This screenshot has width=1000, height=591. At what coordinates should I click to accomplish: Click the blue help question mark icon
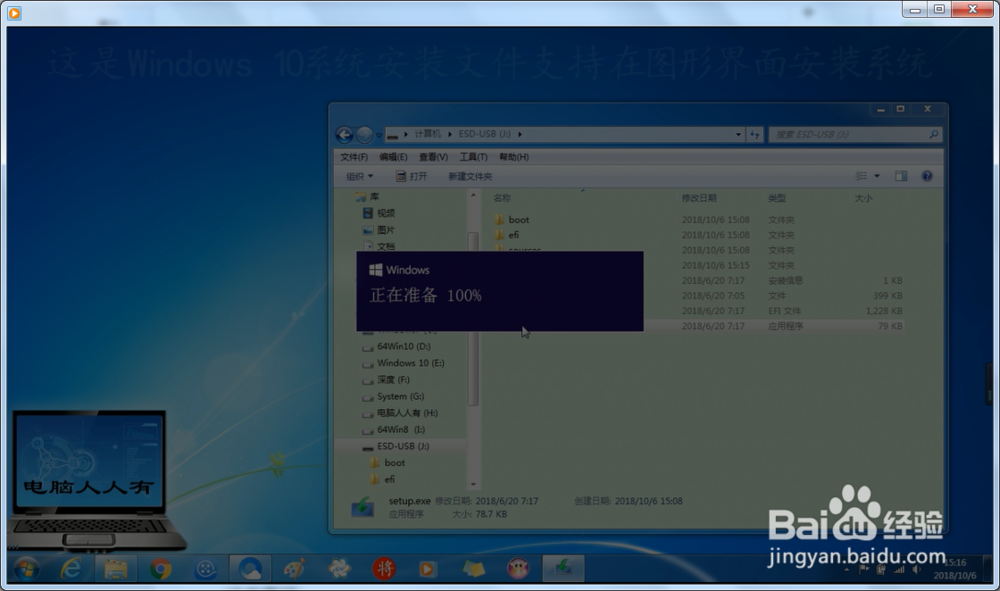click(x=927, y=176)
